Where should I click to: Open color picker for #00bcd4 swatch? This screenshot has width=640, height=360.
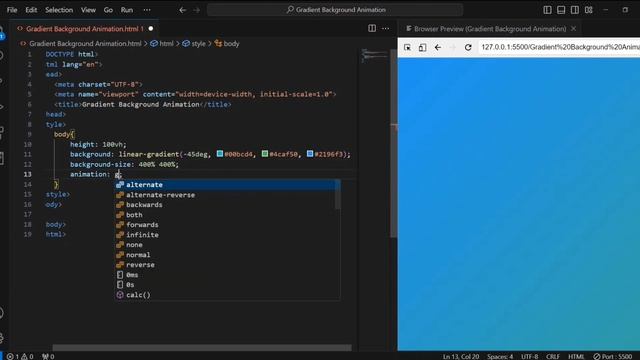[x=220, y=154]
